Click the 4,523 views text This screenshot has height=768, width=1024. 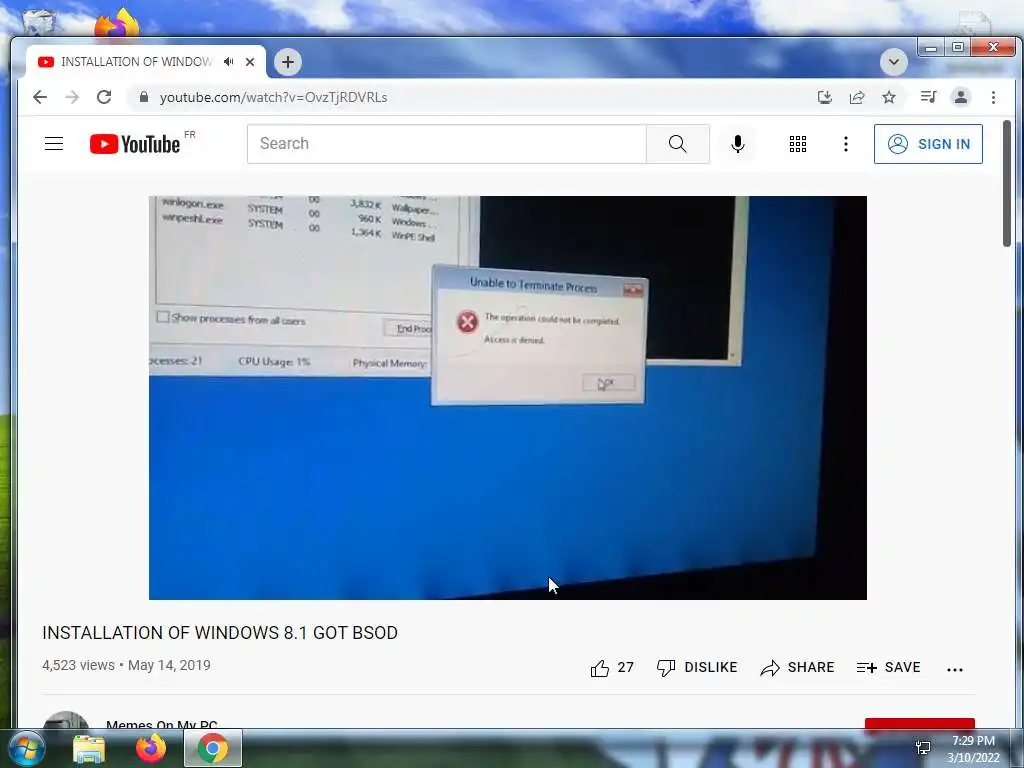(x=78, y=665)
